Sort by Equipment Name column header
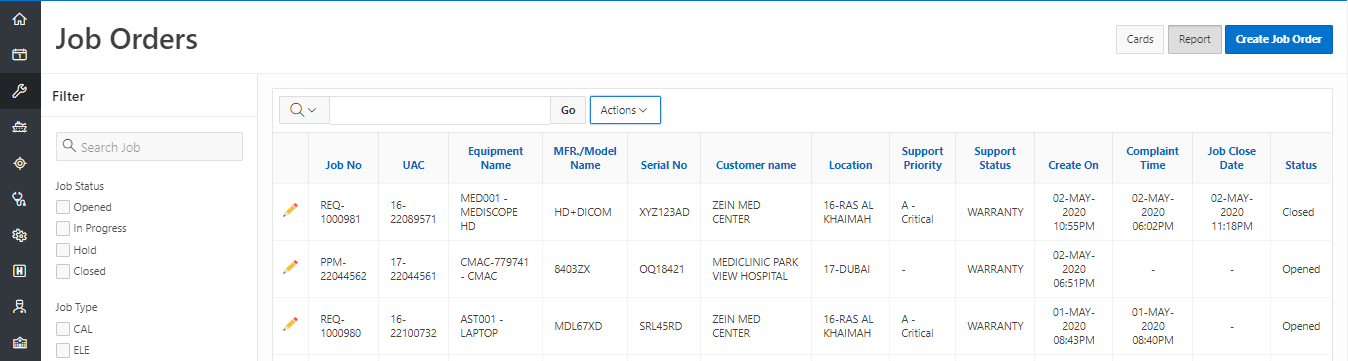 point(495,158)
